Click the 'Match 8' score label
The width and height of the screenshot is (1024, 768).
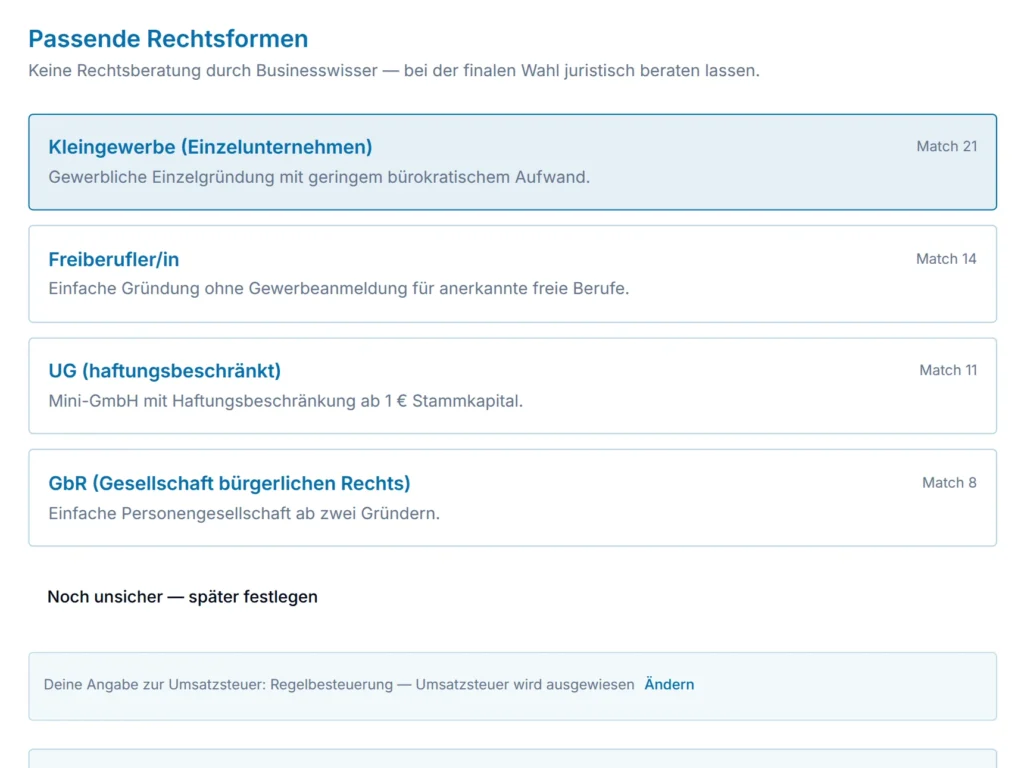click(x=949, y=483)
